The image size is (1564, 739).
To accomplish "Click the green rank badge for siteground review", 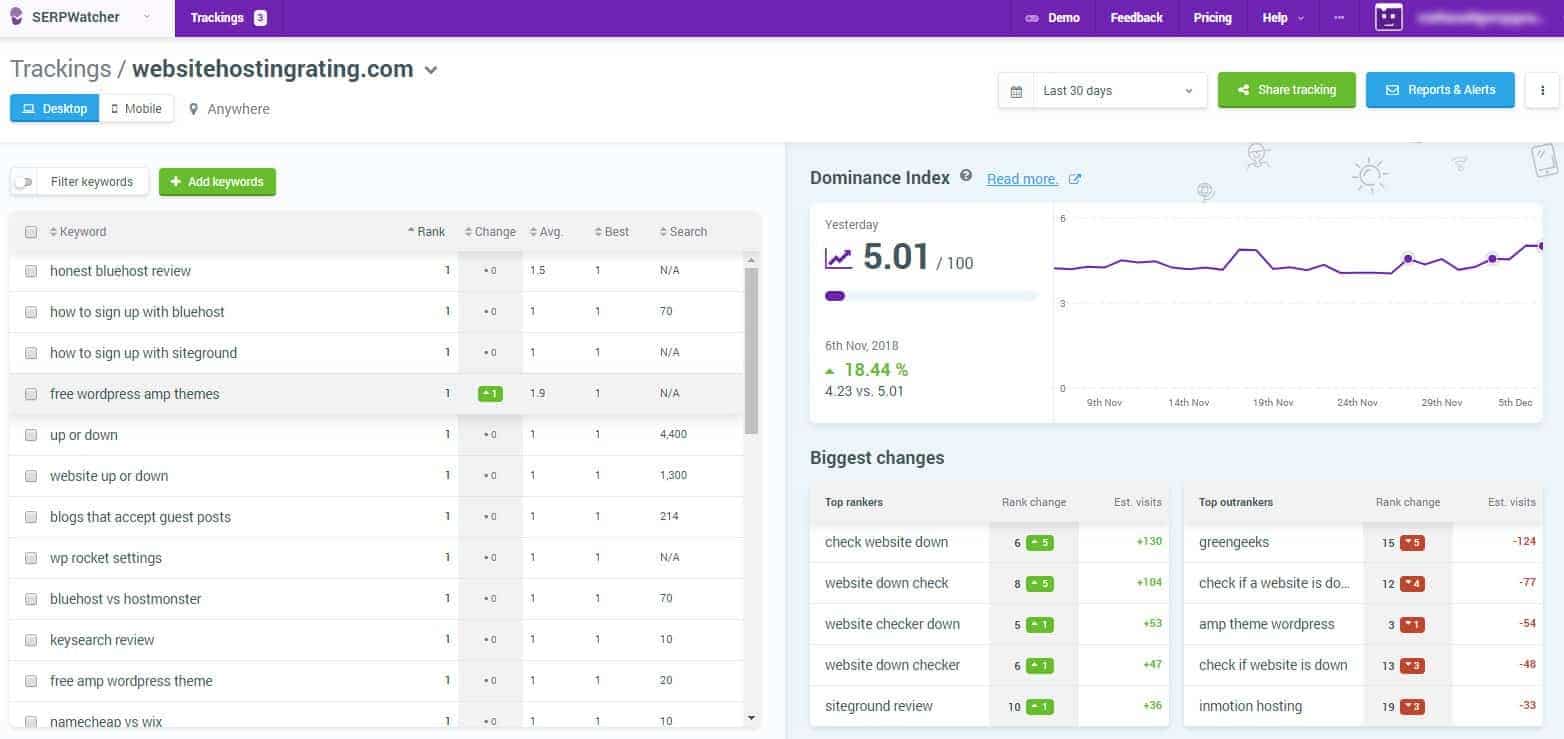I will tap(1040, 707).
